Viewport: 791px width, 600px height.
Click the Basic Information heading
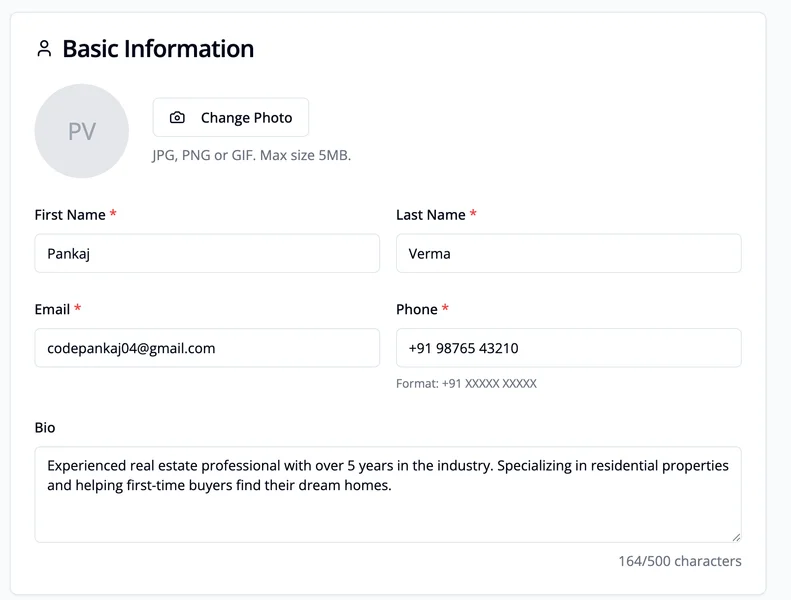158,49
